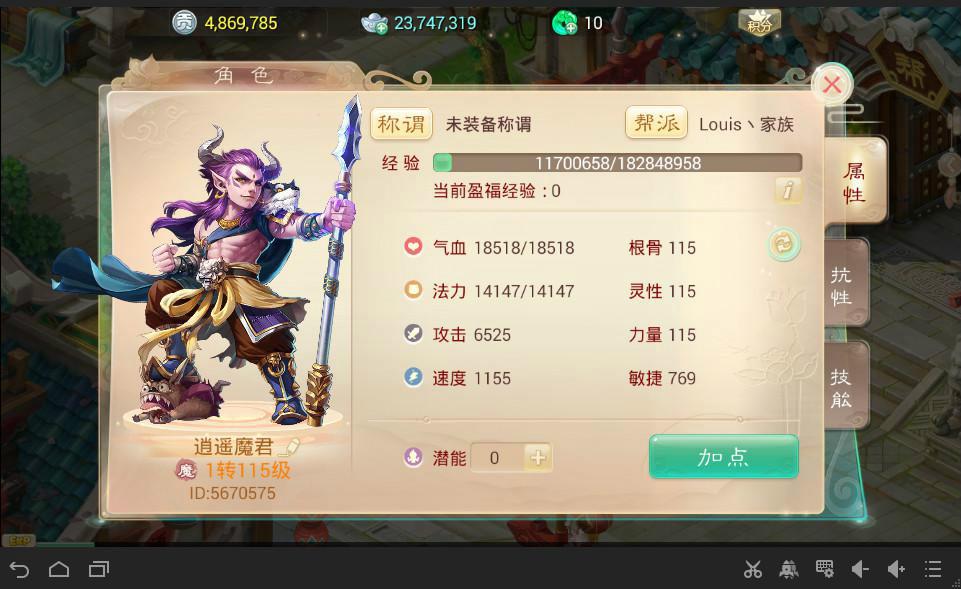Click the gold coin currency icon
This screenshot has width=961, height=589.
coord(183,23)
